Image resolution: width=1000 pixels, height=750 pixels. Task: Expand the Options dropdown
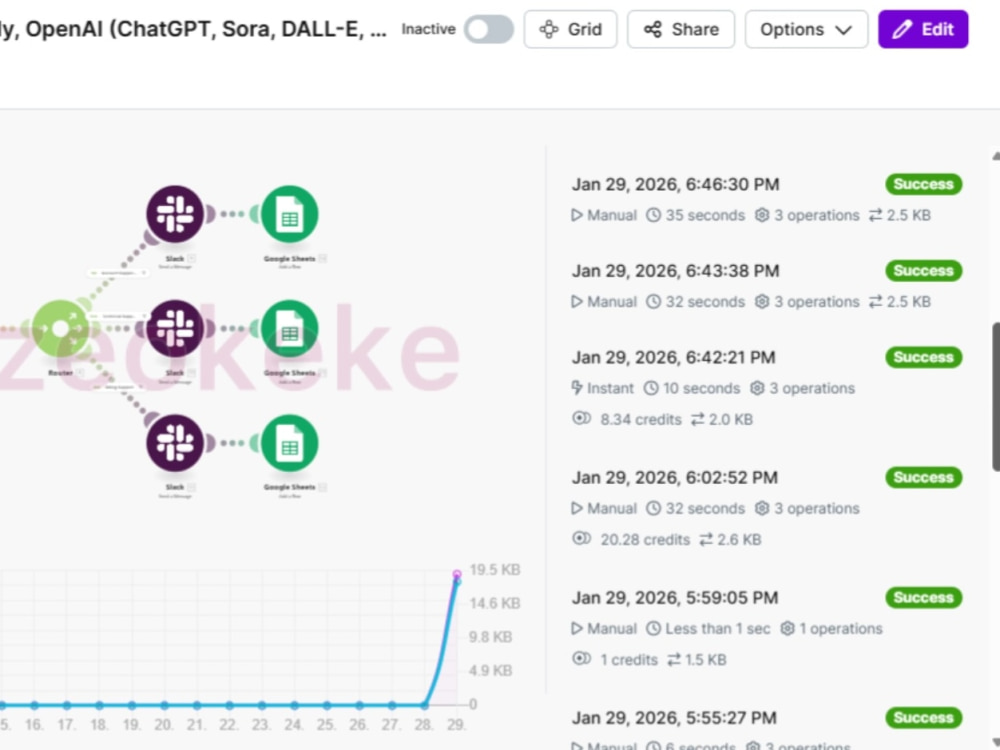806,29
